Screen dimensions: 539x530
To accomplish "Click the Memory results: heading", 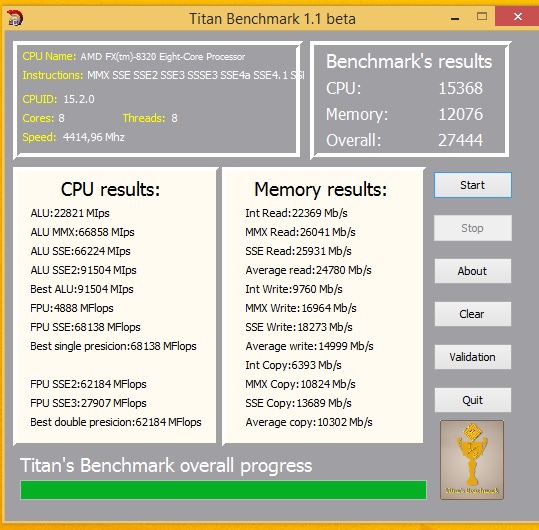I will (x=320, y=190).
